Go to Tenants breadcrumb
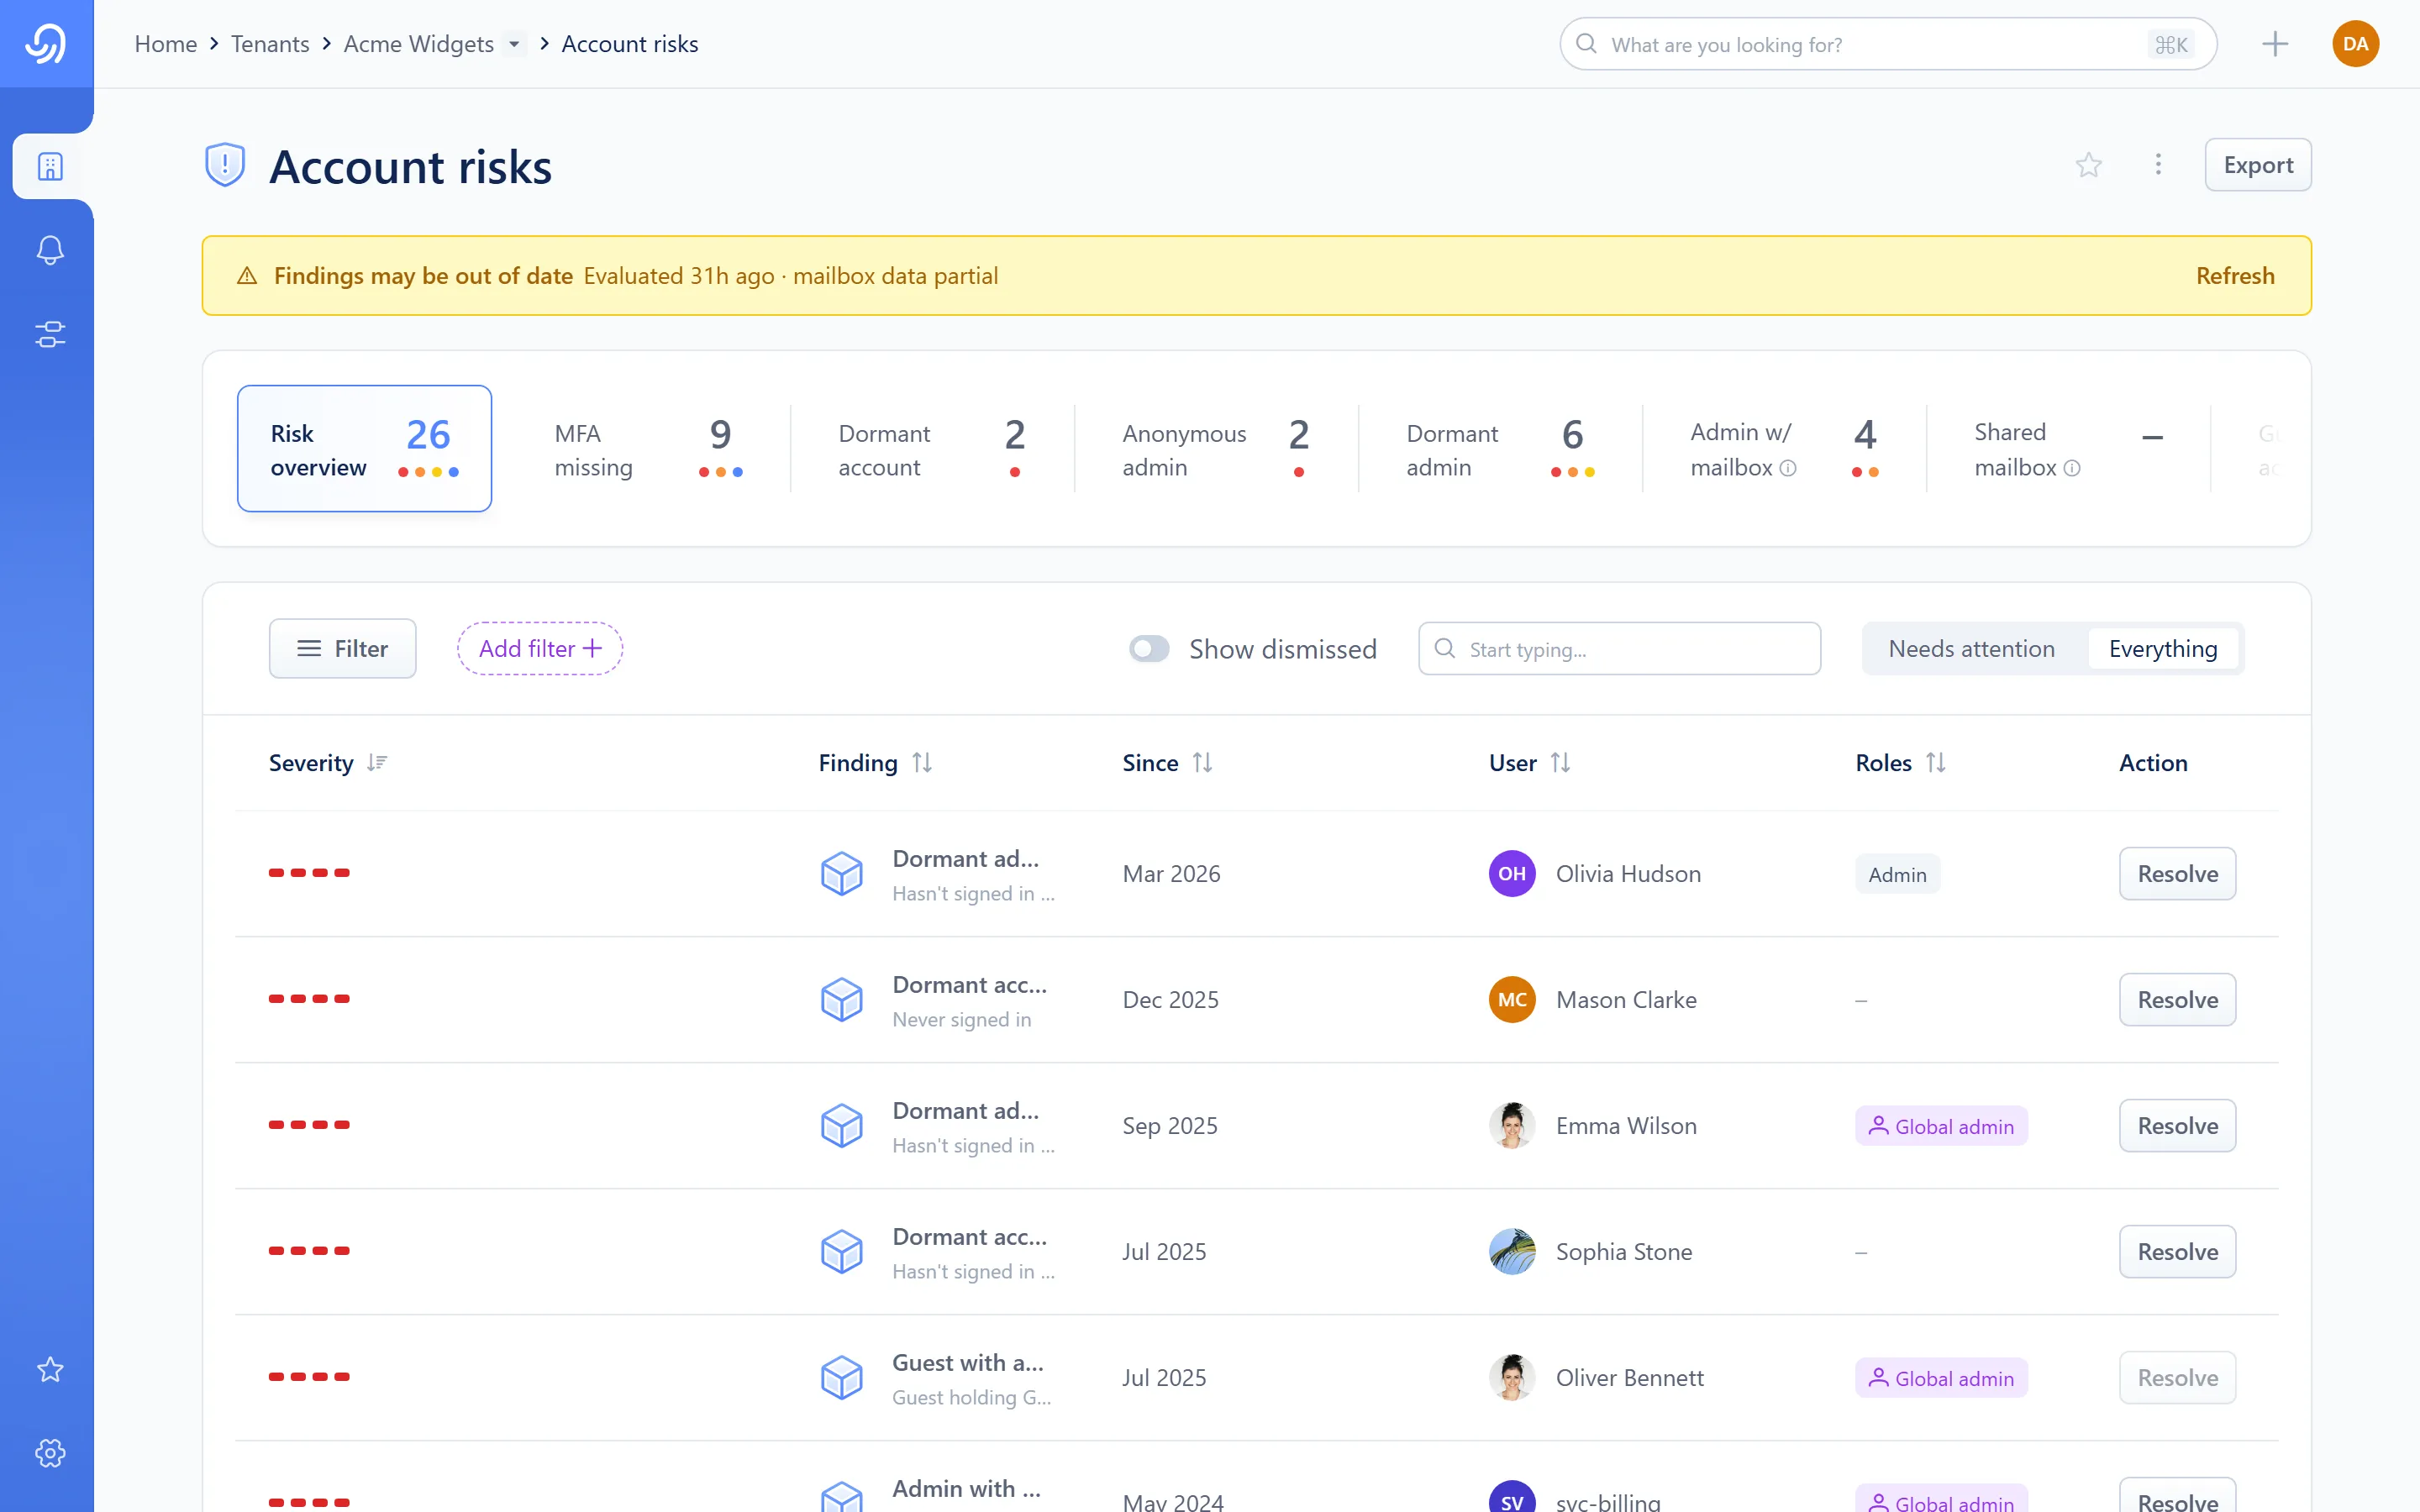Image resolution: width=2420 pixels, height=1512 pixels. point(270,44)
